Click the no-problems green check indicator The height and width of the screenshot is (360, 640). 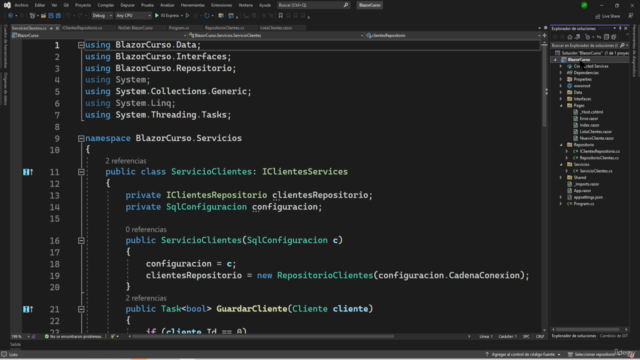(x=47, y=337)
